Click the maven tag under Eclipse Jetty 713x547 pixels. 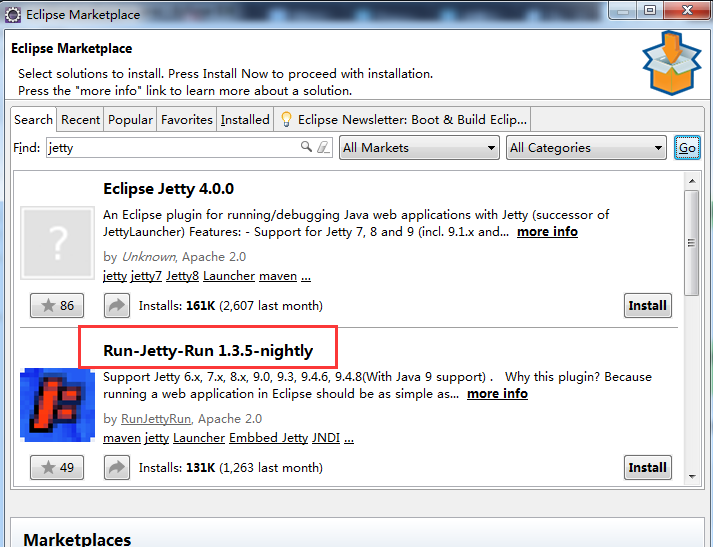pyautogui.click(x=278, y=276)
